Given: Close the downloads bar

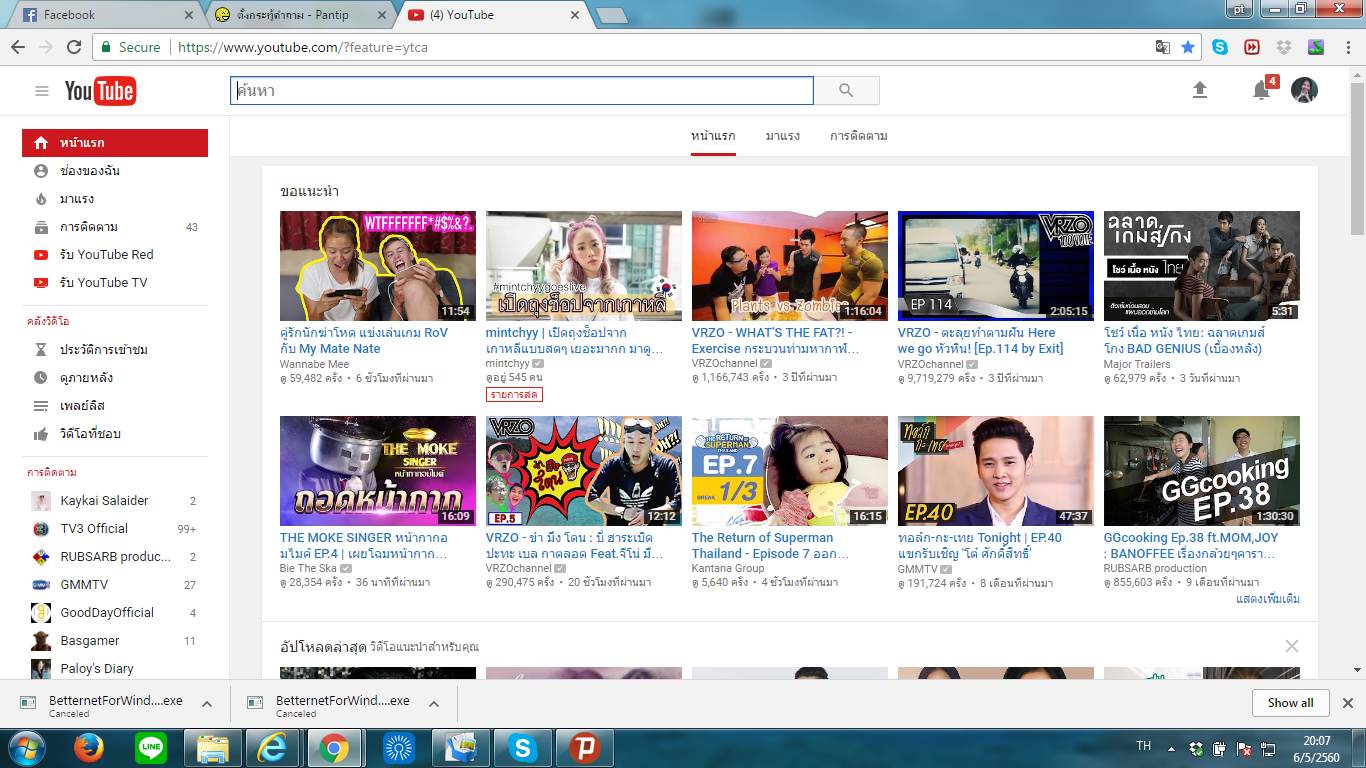Looking at the screenshot, I should tap(1348, 703).
